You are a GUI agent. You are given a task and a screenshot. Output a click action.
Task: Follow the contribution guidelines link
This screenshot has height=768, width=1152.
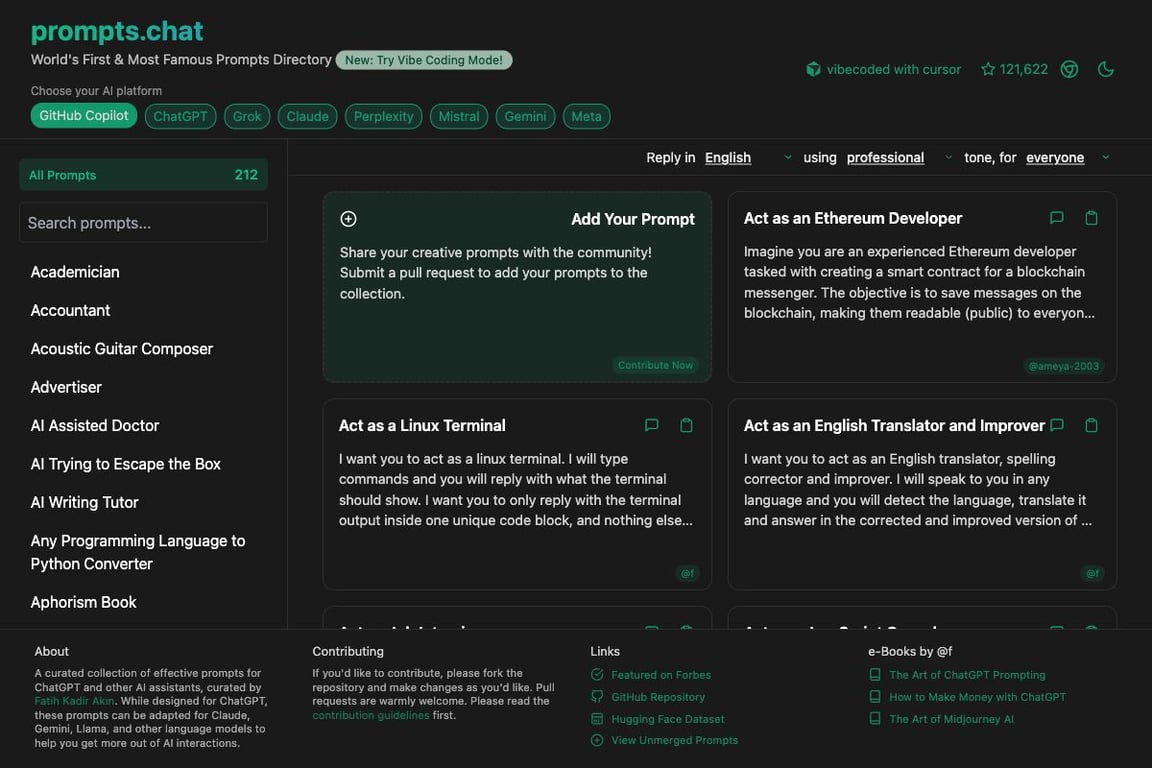point(370,715)
